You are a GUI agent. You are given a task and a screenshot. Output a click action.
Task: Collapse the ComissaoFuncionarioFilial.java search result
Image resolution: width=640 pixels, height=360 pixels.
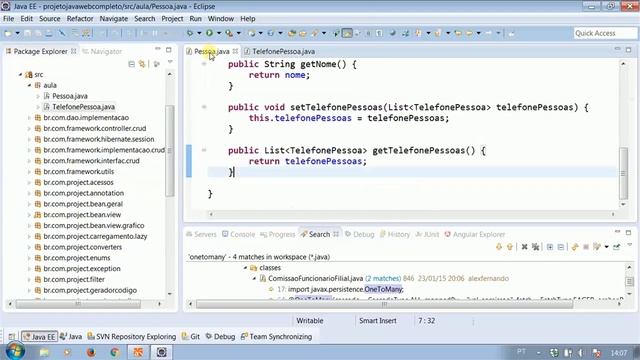tap(254, 279)
